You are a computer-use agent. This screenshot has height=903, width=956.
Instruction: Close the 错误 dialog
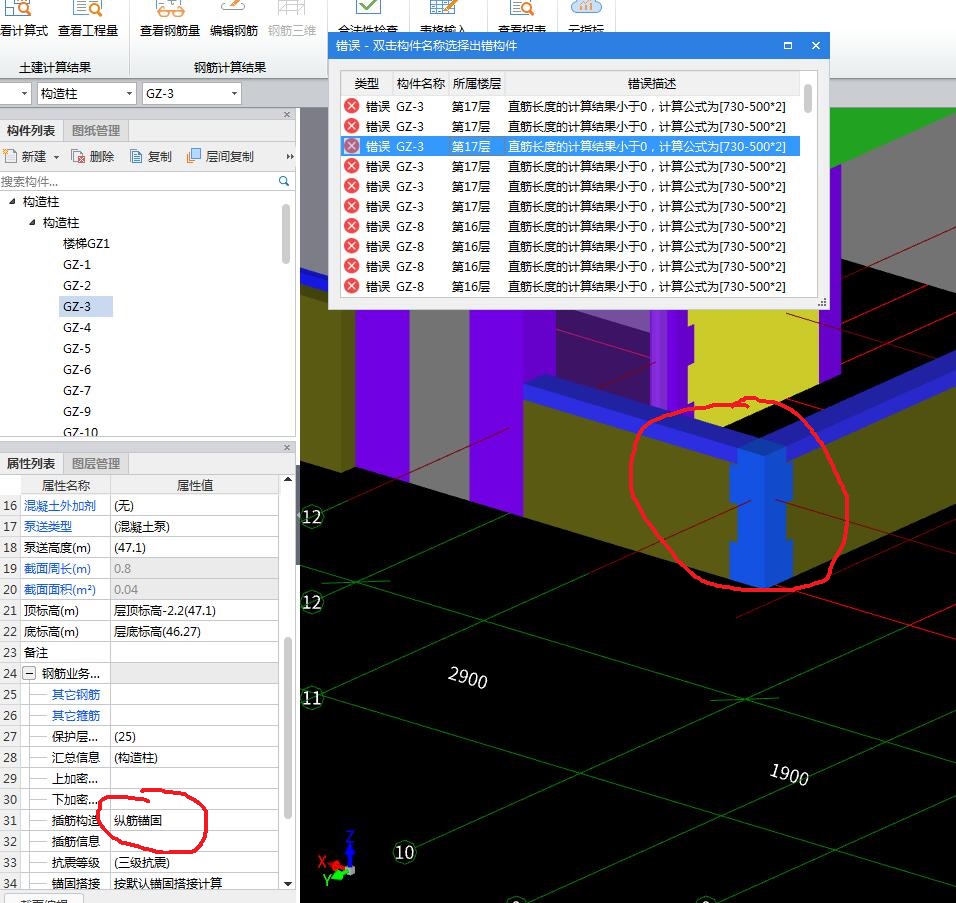point(816,46)
